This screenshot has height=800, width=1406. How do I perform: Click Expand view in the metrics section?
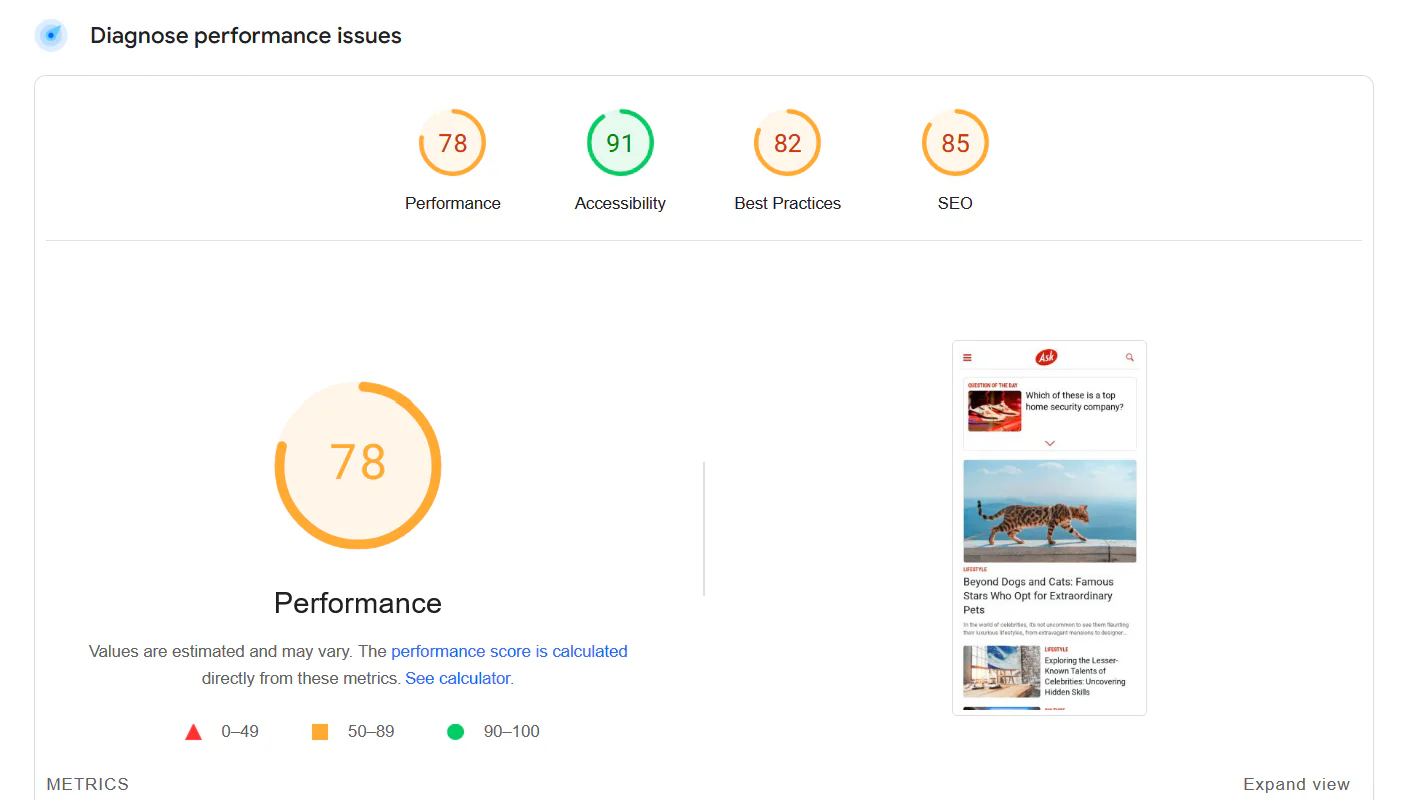click(x=1296, y=784)
